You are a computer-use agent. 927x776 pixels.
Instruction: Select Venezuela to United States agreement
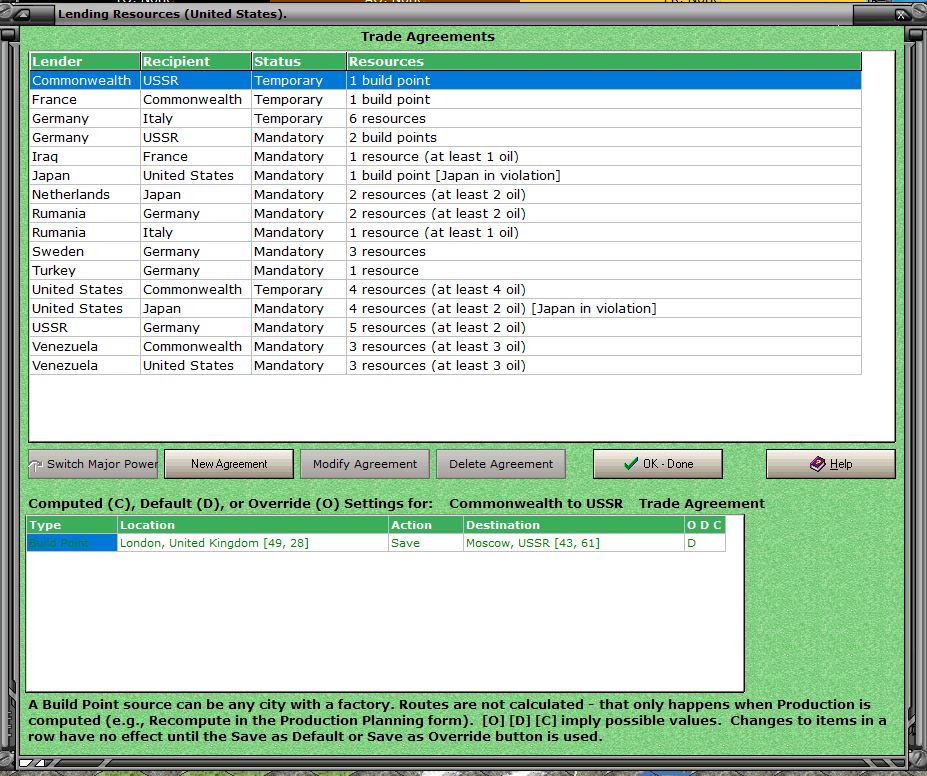(x=446, y=365)
